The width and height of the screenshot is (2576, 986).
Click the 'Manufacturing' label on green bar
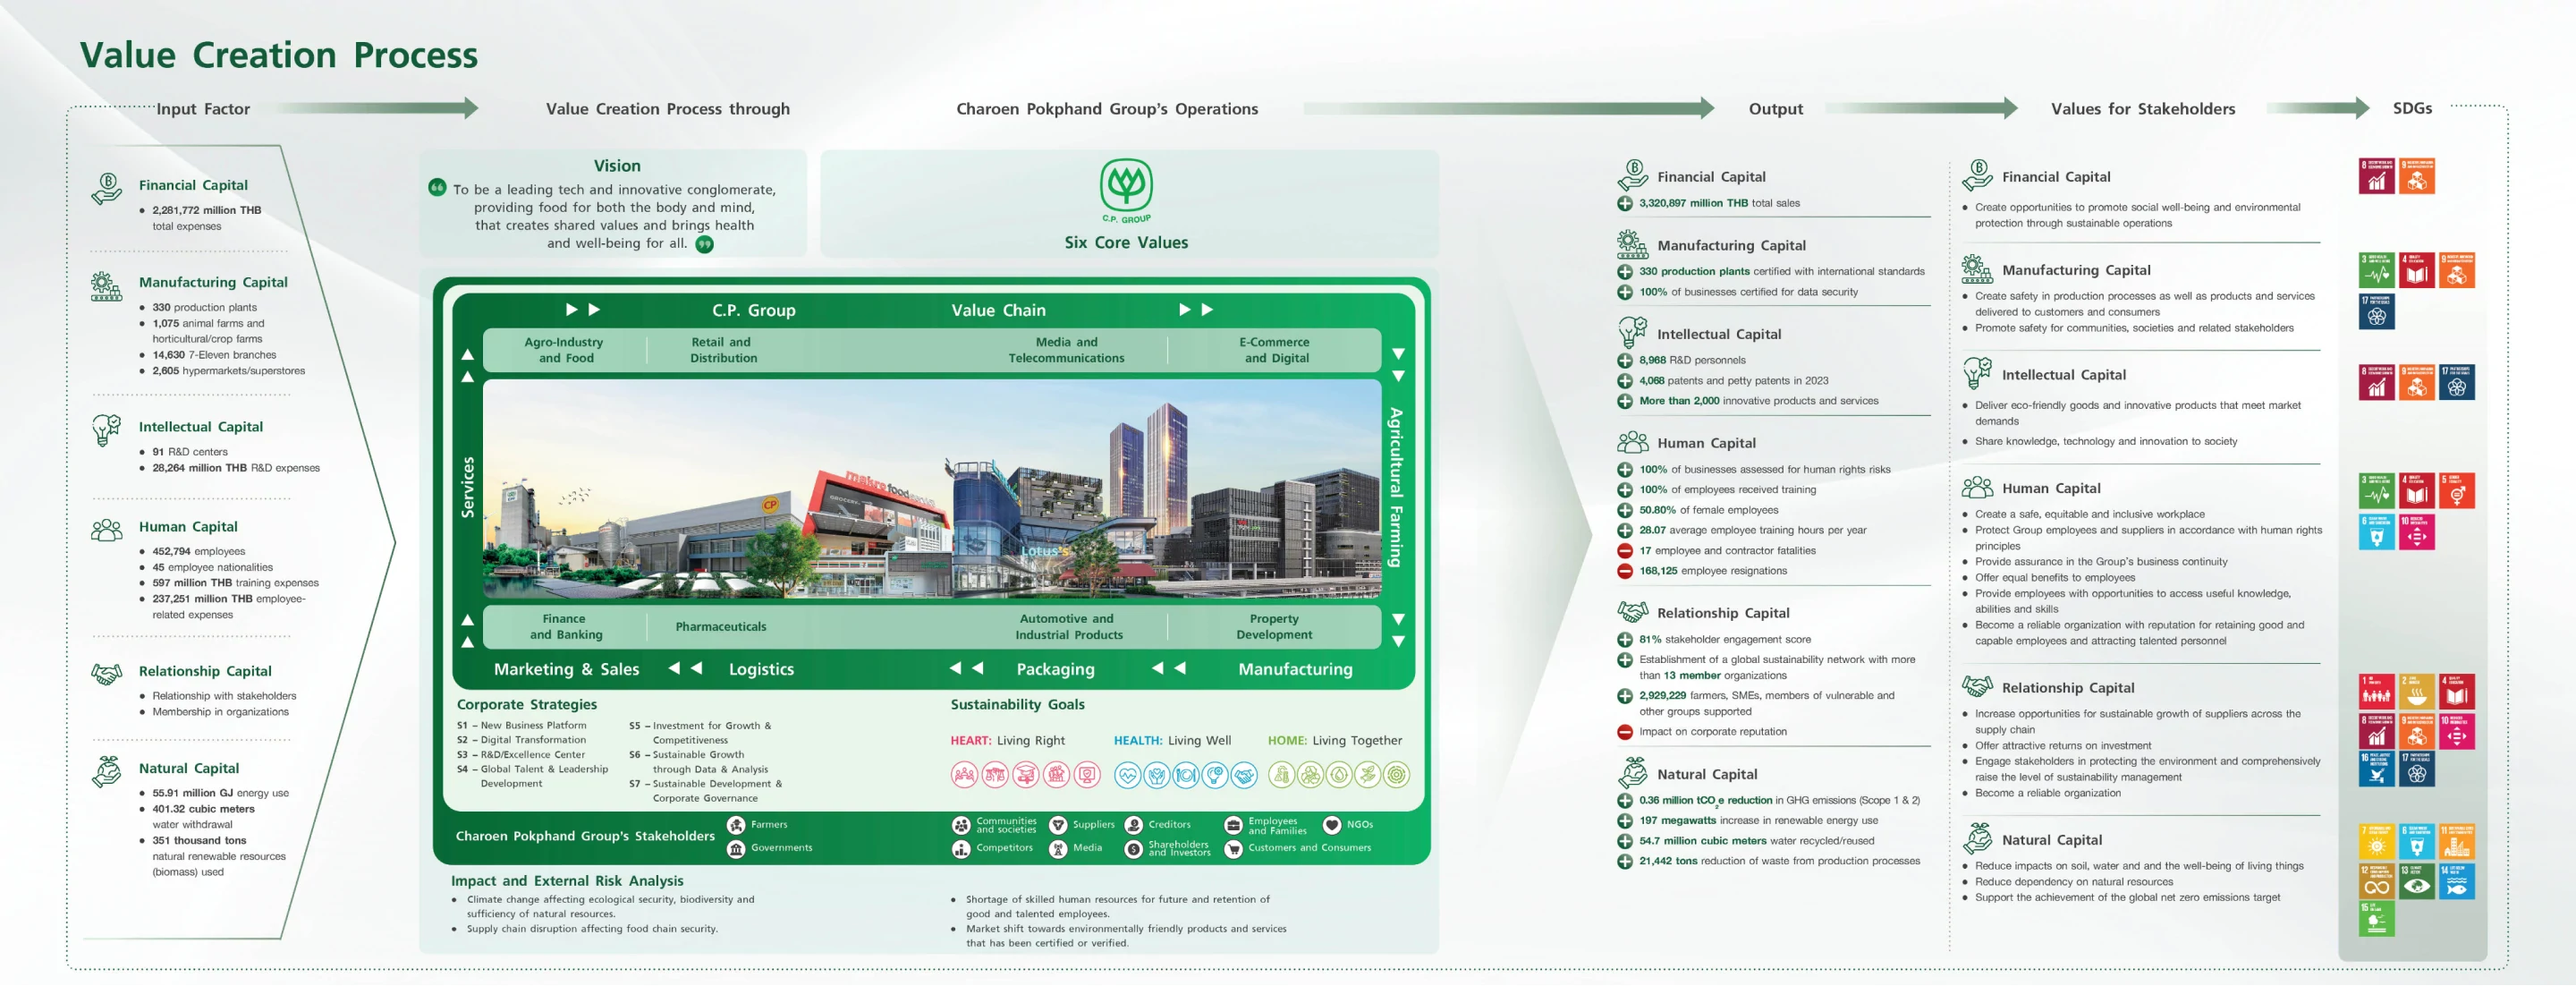coord(1295,669)
